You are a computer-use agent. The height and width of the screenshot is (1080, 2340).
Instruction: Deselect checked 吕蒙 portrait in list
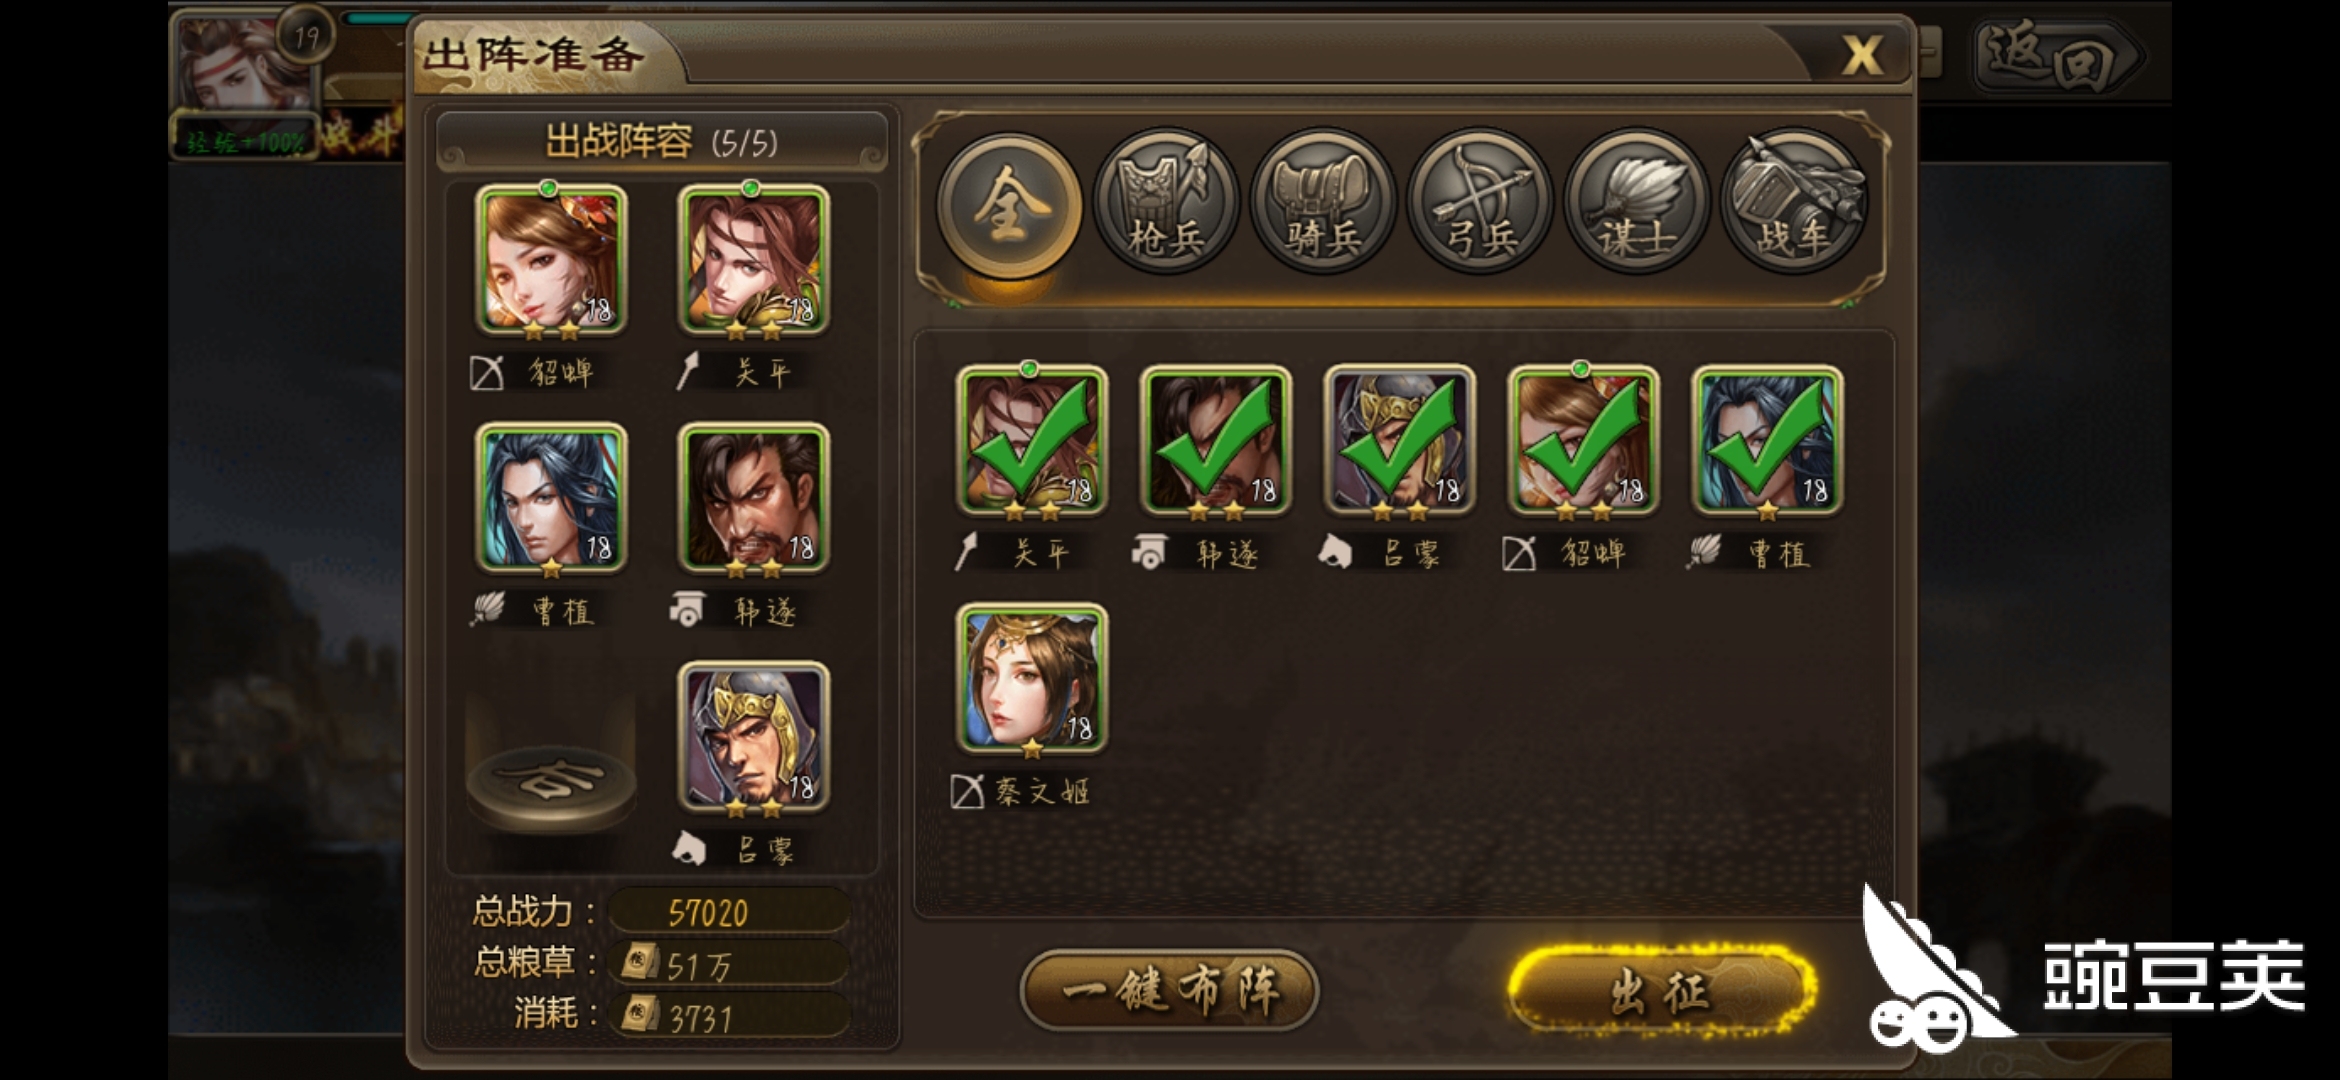pyautogui.click(x=1400, y=441)
